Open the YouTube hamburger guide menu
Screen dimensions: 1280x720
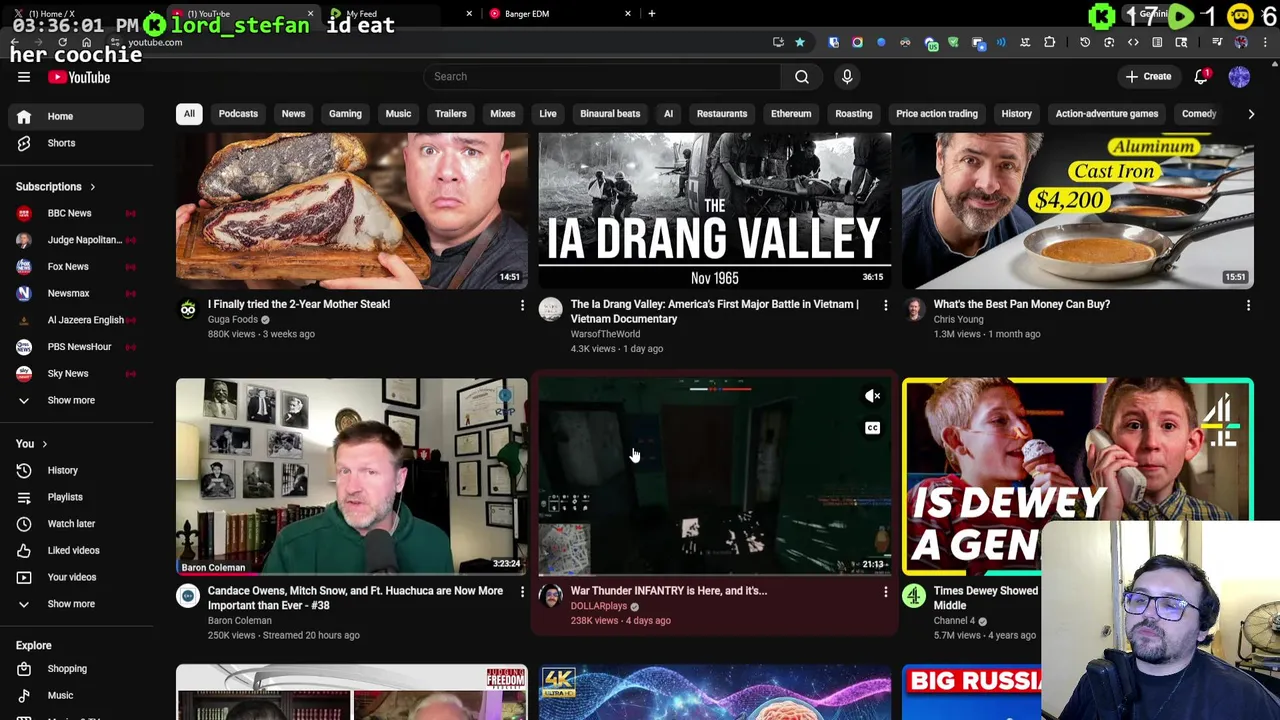coord(24,77)
